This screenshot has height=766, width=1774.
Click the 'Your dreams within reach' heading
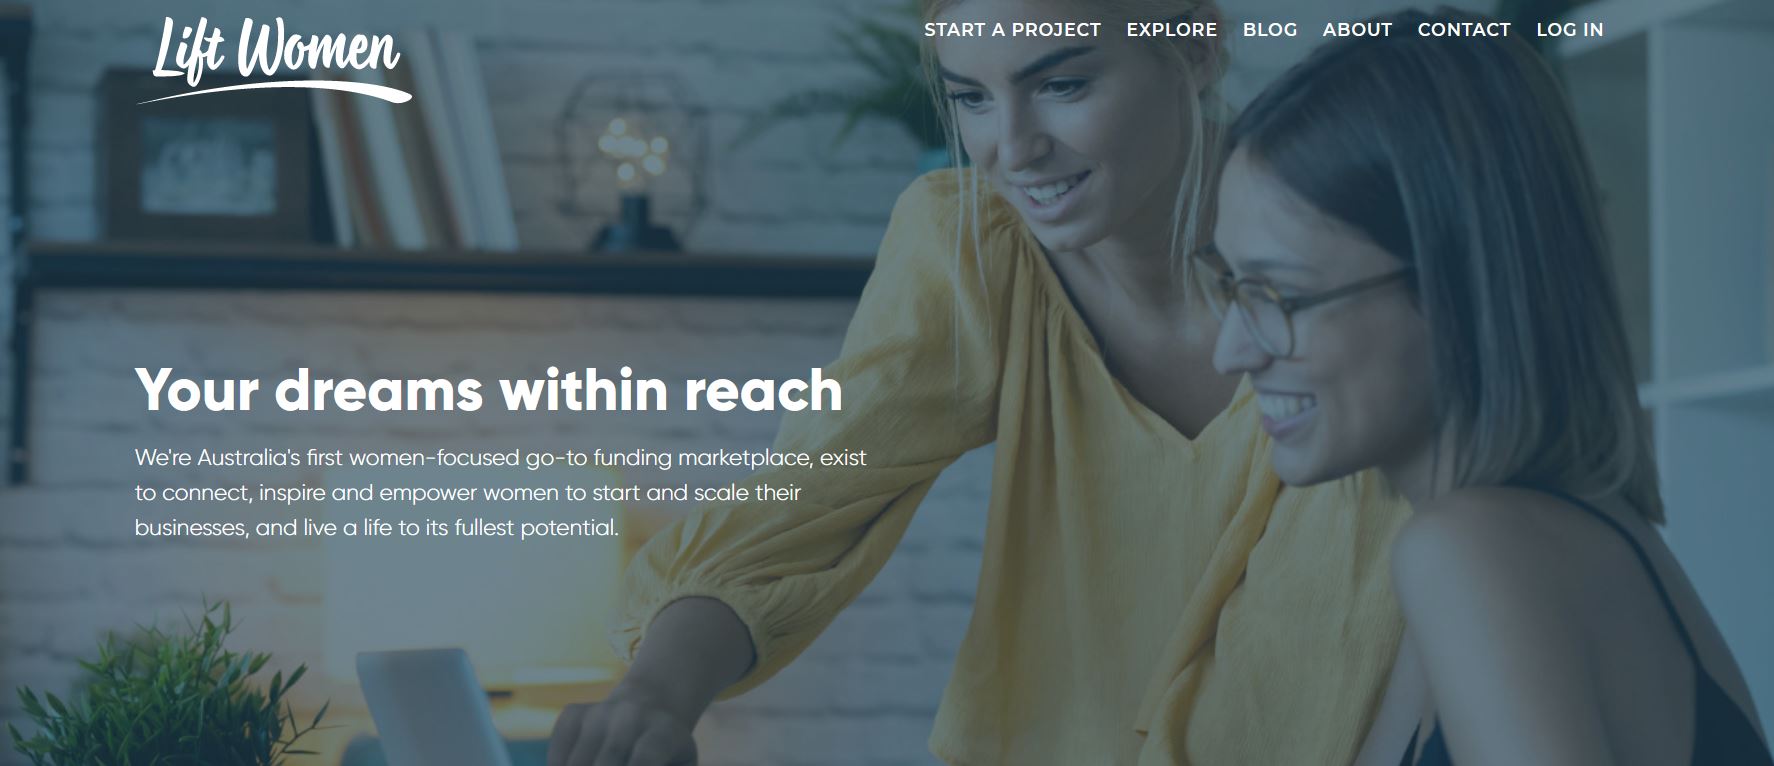click(x=489, y=389)
